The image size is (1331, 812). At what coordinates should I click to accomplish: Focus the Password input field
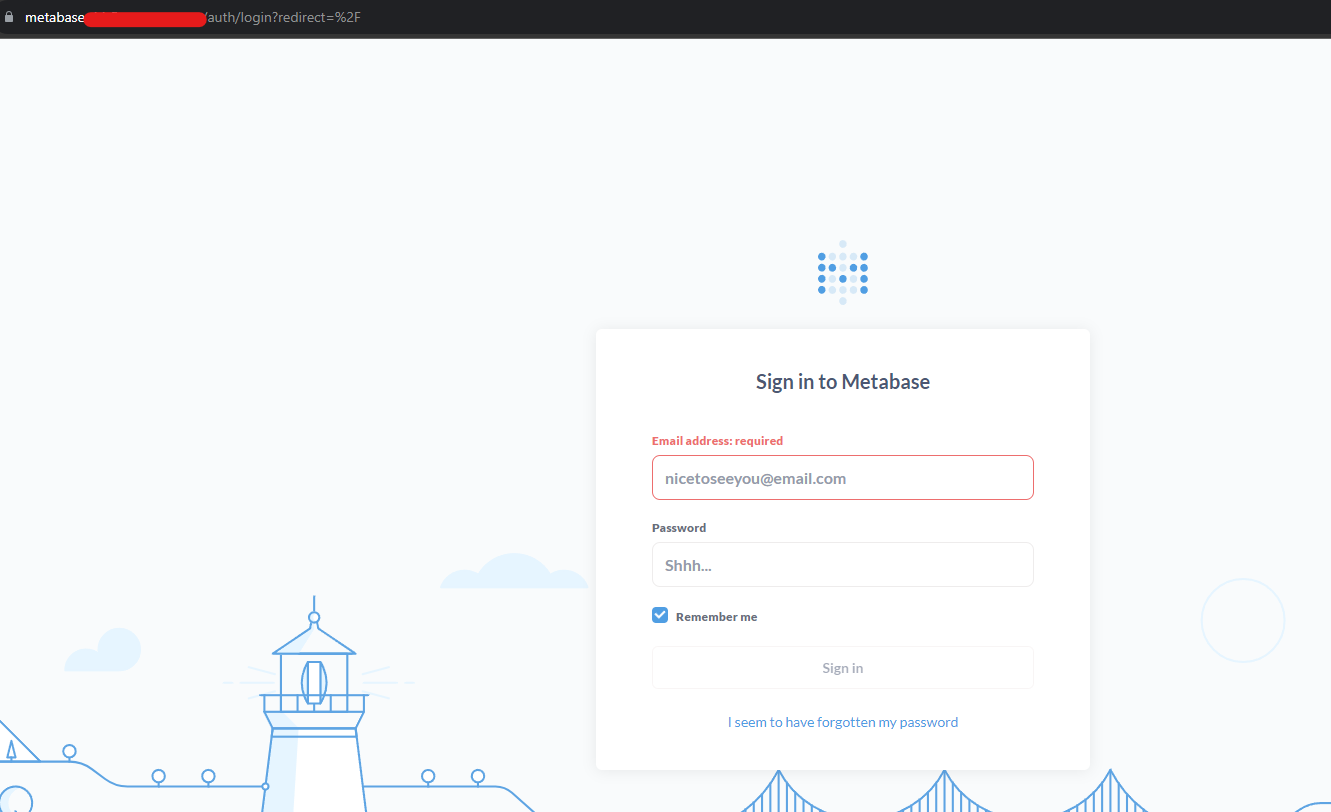tap(842, 565)
